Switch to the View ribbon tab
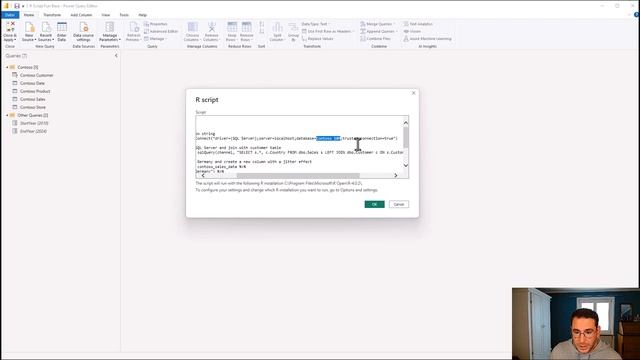This screenshot has width=640, height=360. pos(106,15)
